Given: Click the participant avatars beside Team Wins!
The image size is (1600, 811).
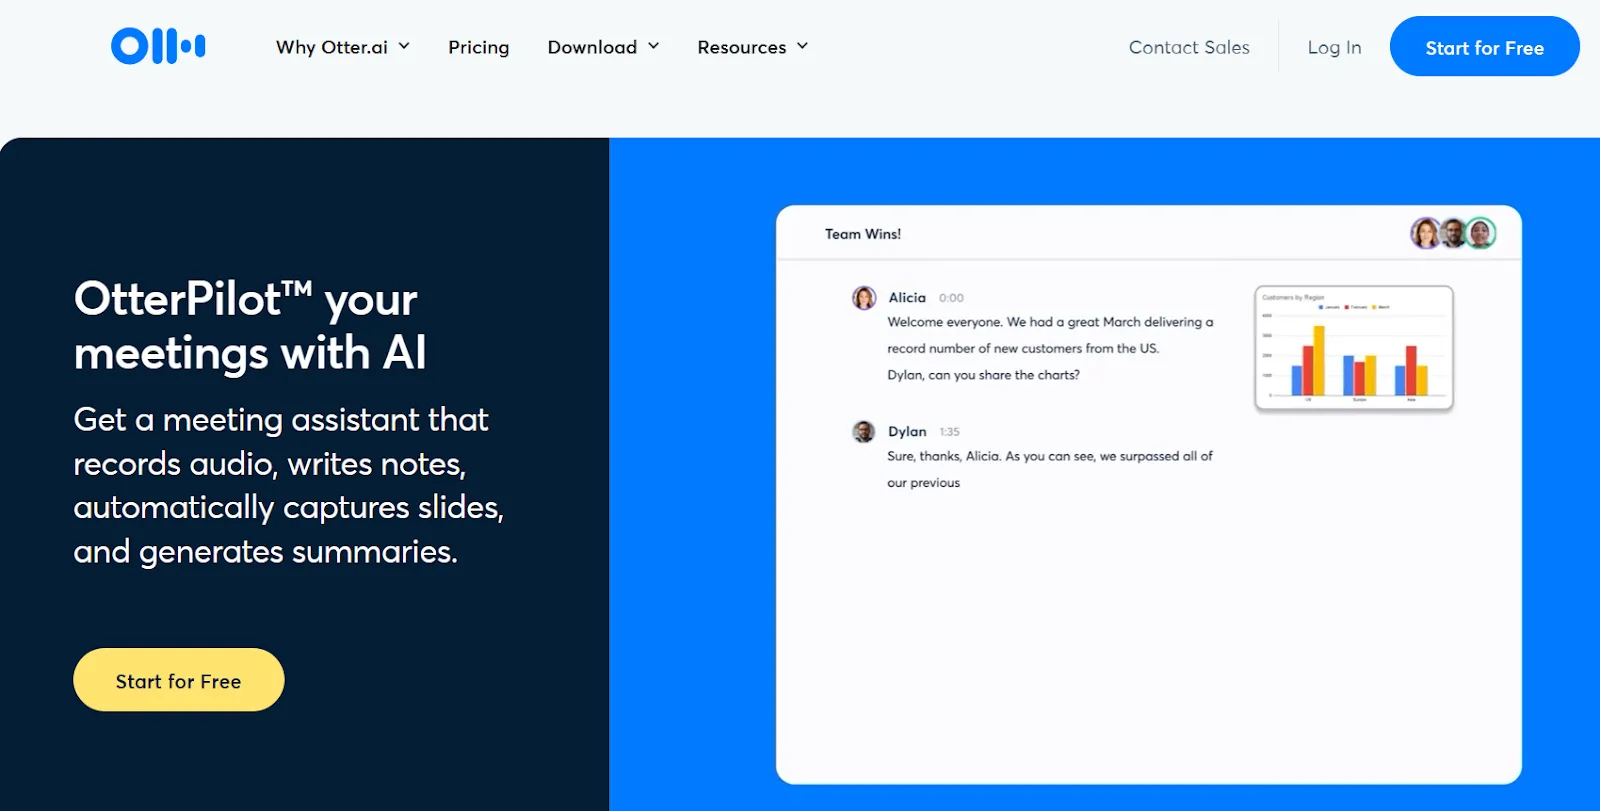Looking at the screenshot, I should click(x=1453, y=233).
